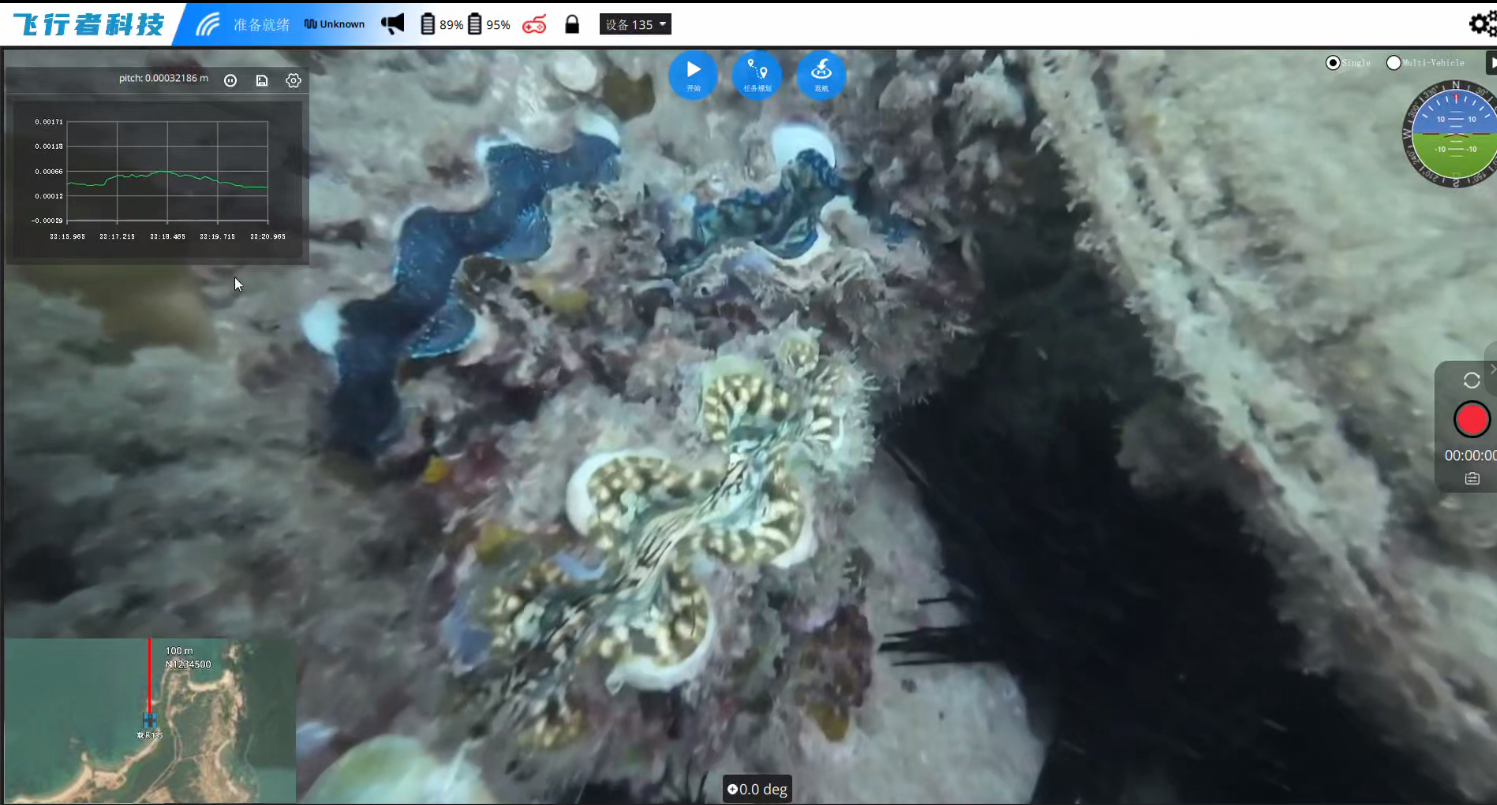
Task: Start video recording with the red button
Action: (1471, 421)
